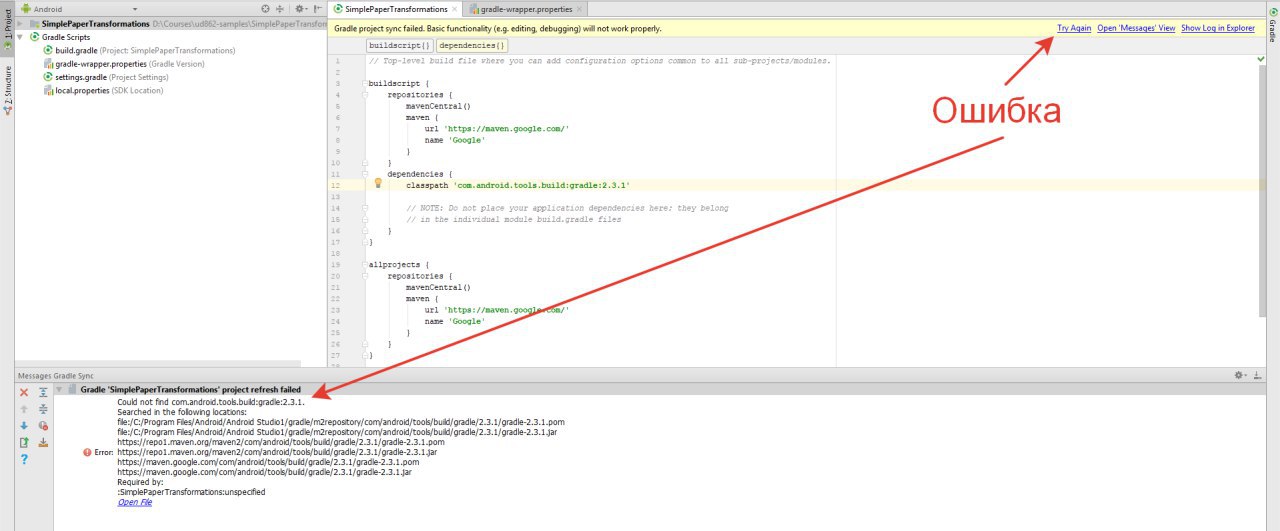Fold the buildscript block at line 3
The width and height of the screenshot is (1280, 531).
(365, 83)
